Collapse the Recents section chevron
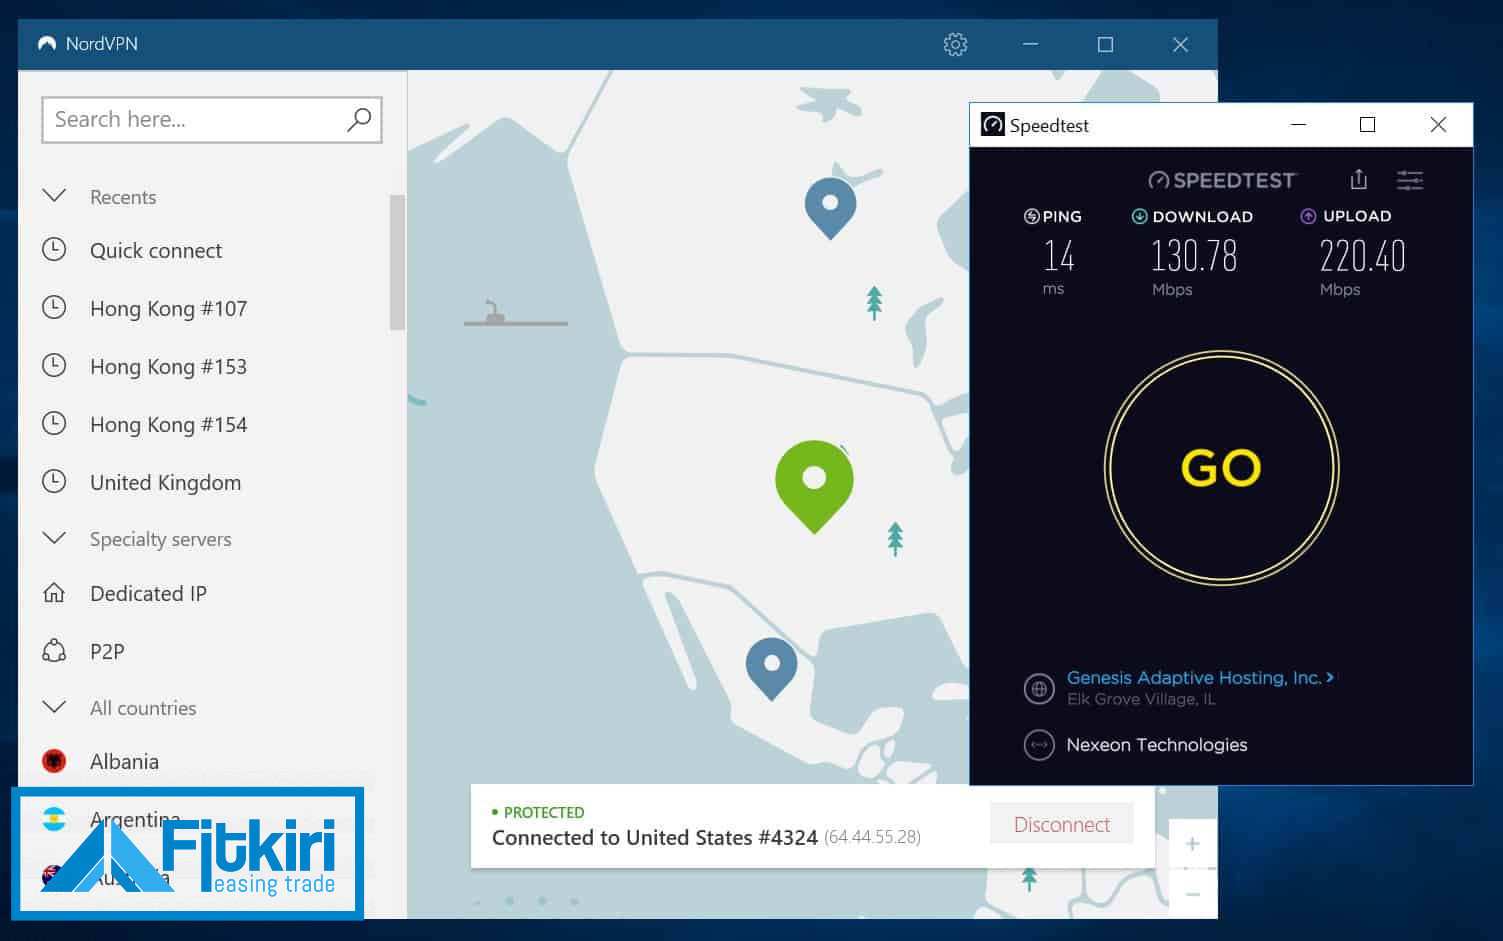This screenshot has width=1503, height=941. click(x=54, y=196)
